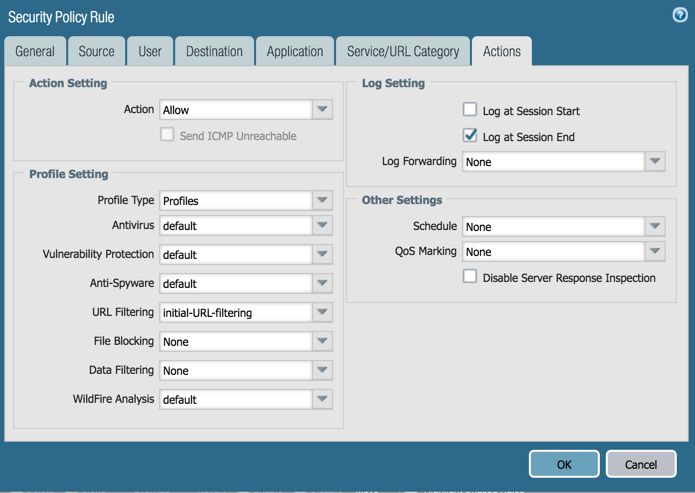Select the Application tab
Image resolution: width=695 pixels, height=493 pixels.
295,51
